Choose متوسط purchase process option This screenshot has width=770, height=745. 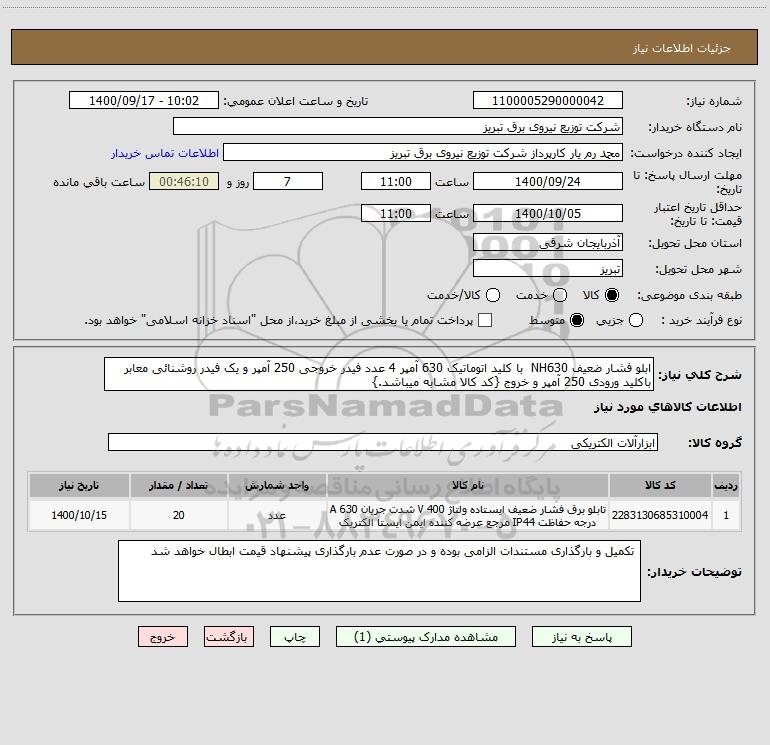[577, 321]
